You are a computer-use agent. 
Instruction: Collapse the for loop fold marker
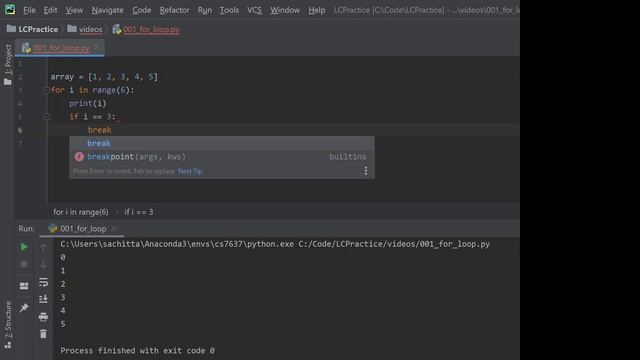click(x=47, y=90)
